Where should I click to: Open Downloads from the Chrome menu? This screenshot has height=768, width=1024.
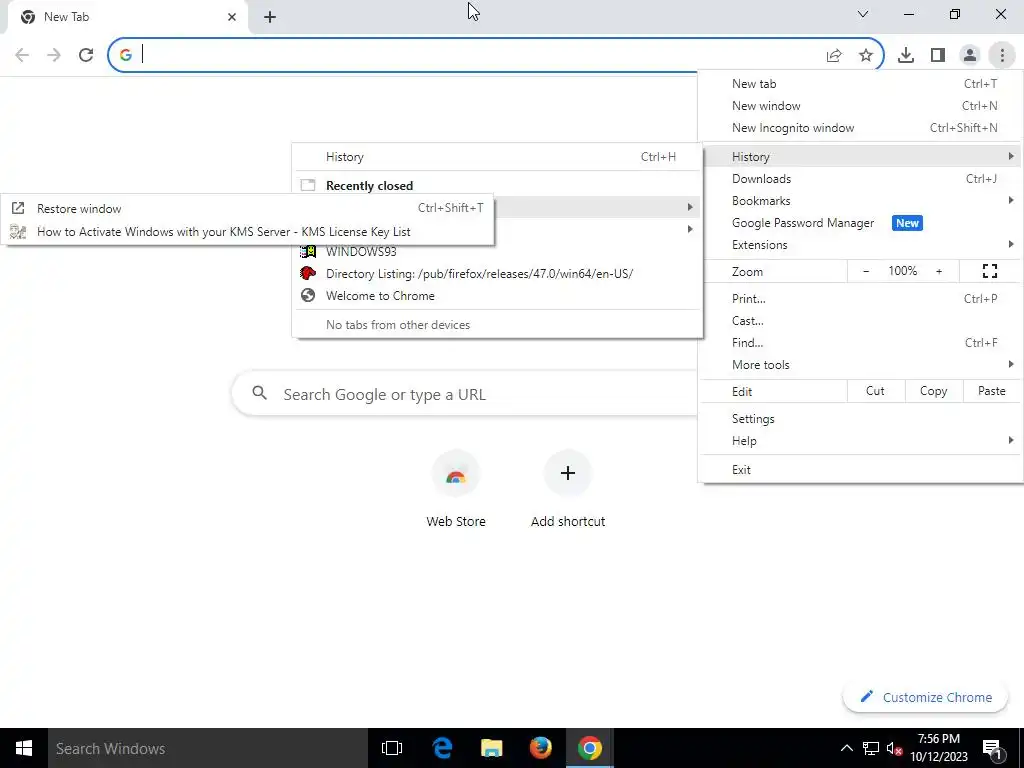pos(860,179)
